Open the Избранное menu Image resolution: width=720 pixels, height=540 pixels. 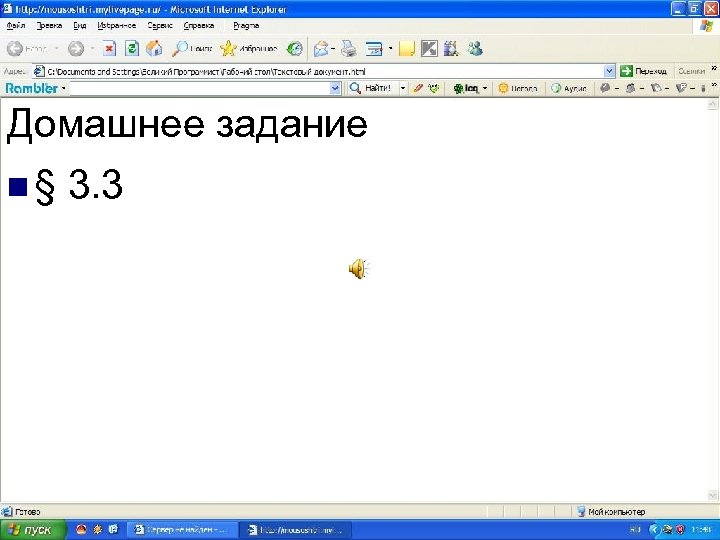point(117,26)
